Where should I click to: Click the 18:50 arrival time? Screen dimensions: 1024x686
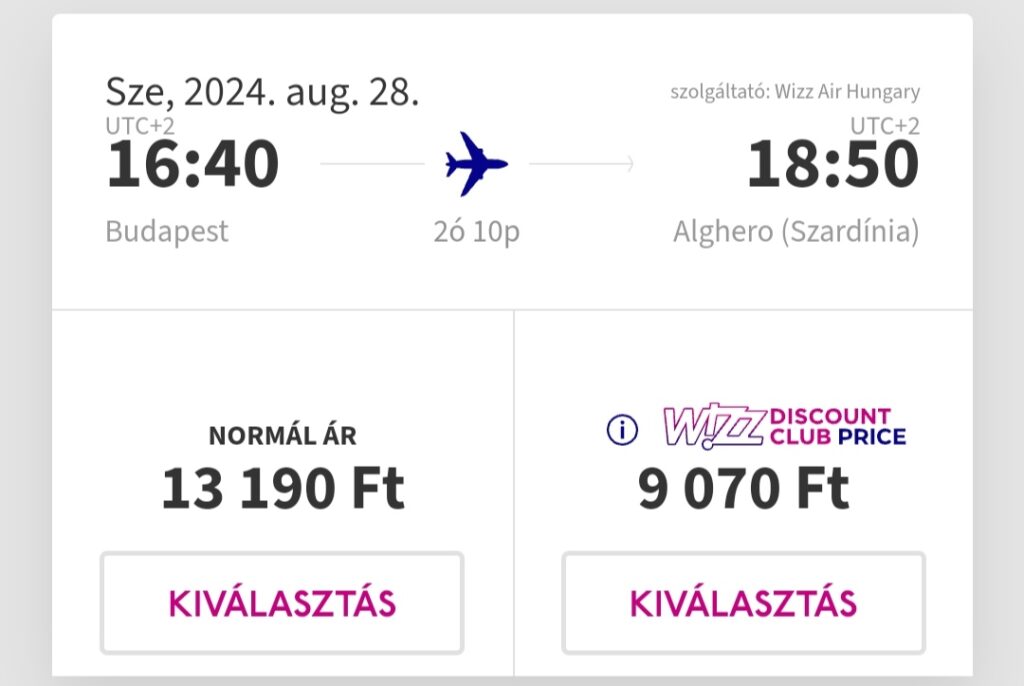[833, 164]
